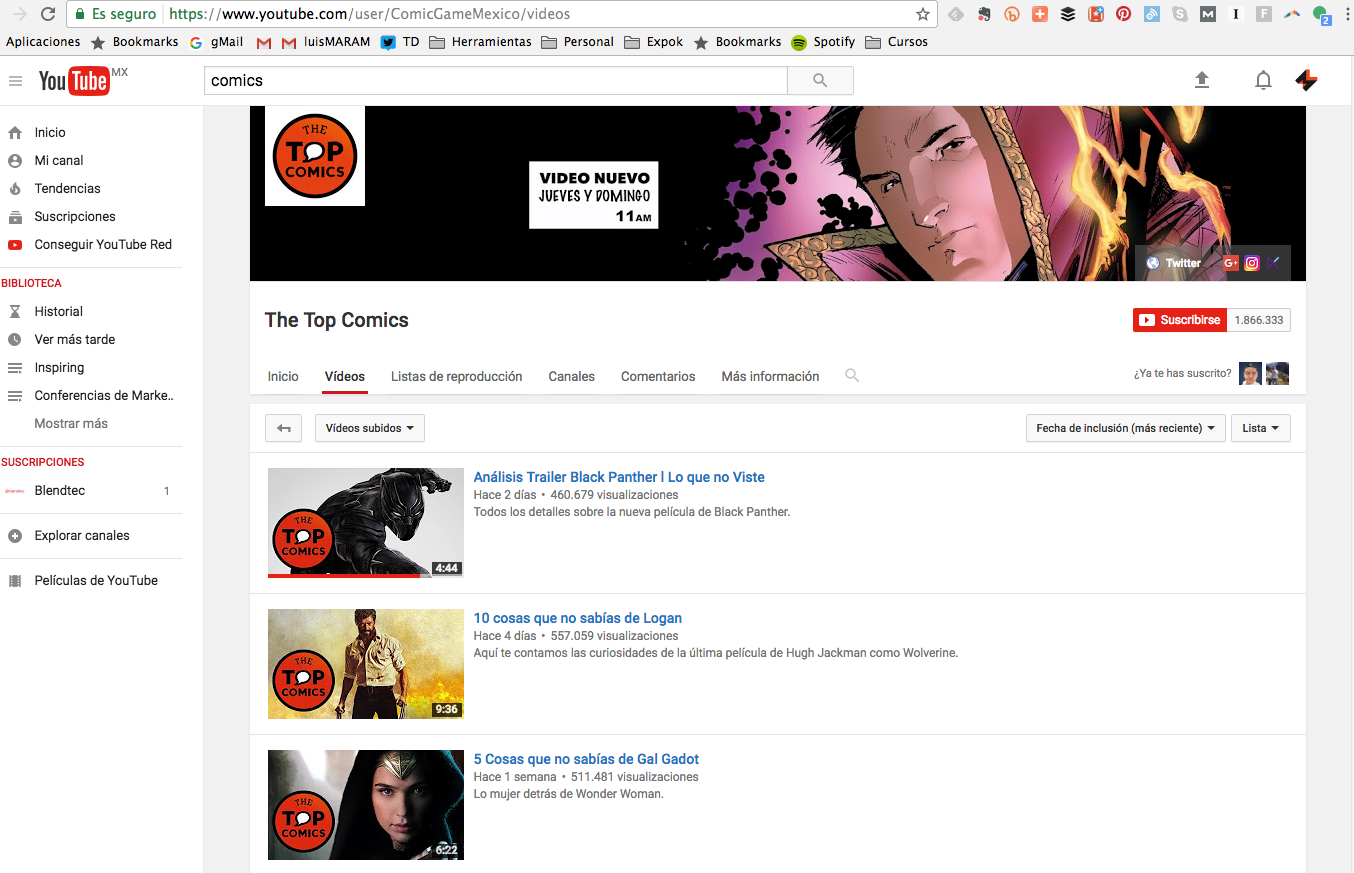Bookmark page with the star icon

(x=922, y=14)
